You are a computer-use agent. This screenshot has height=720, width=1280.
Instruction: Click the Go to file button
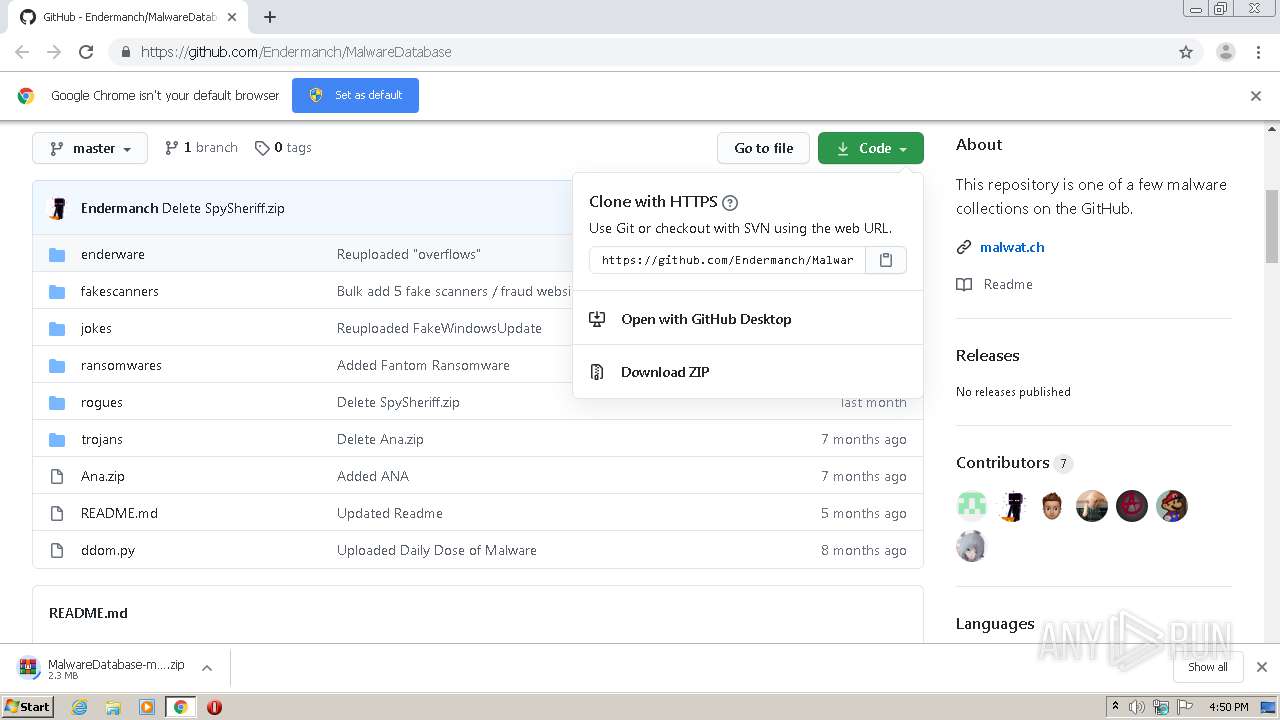tap(763, 148)
